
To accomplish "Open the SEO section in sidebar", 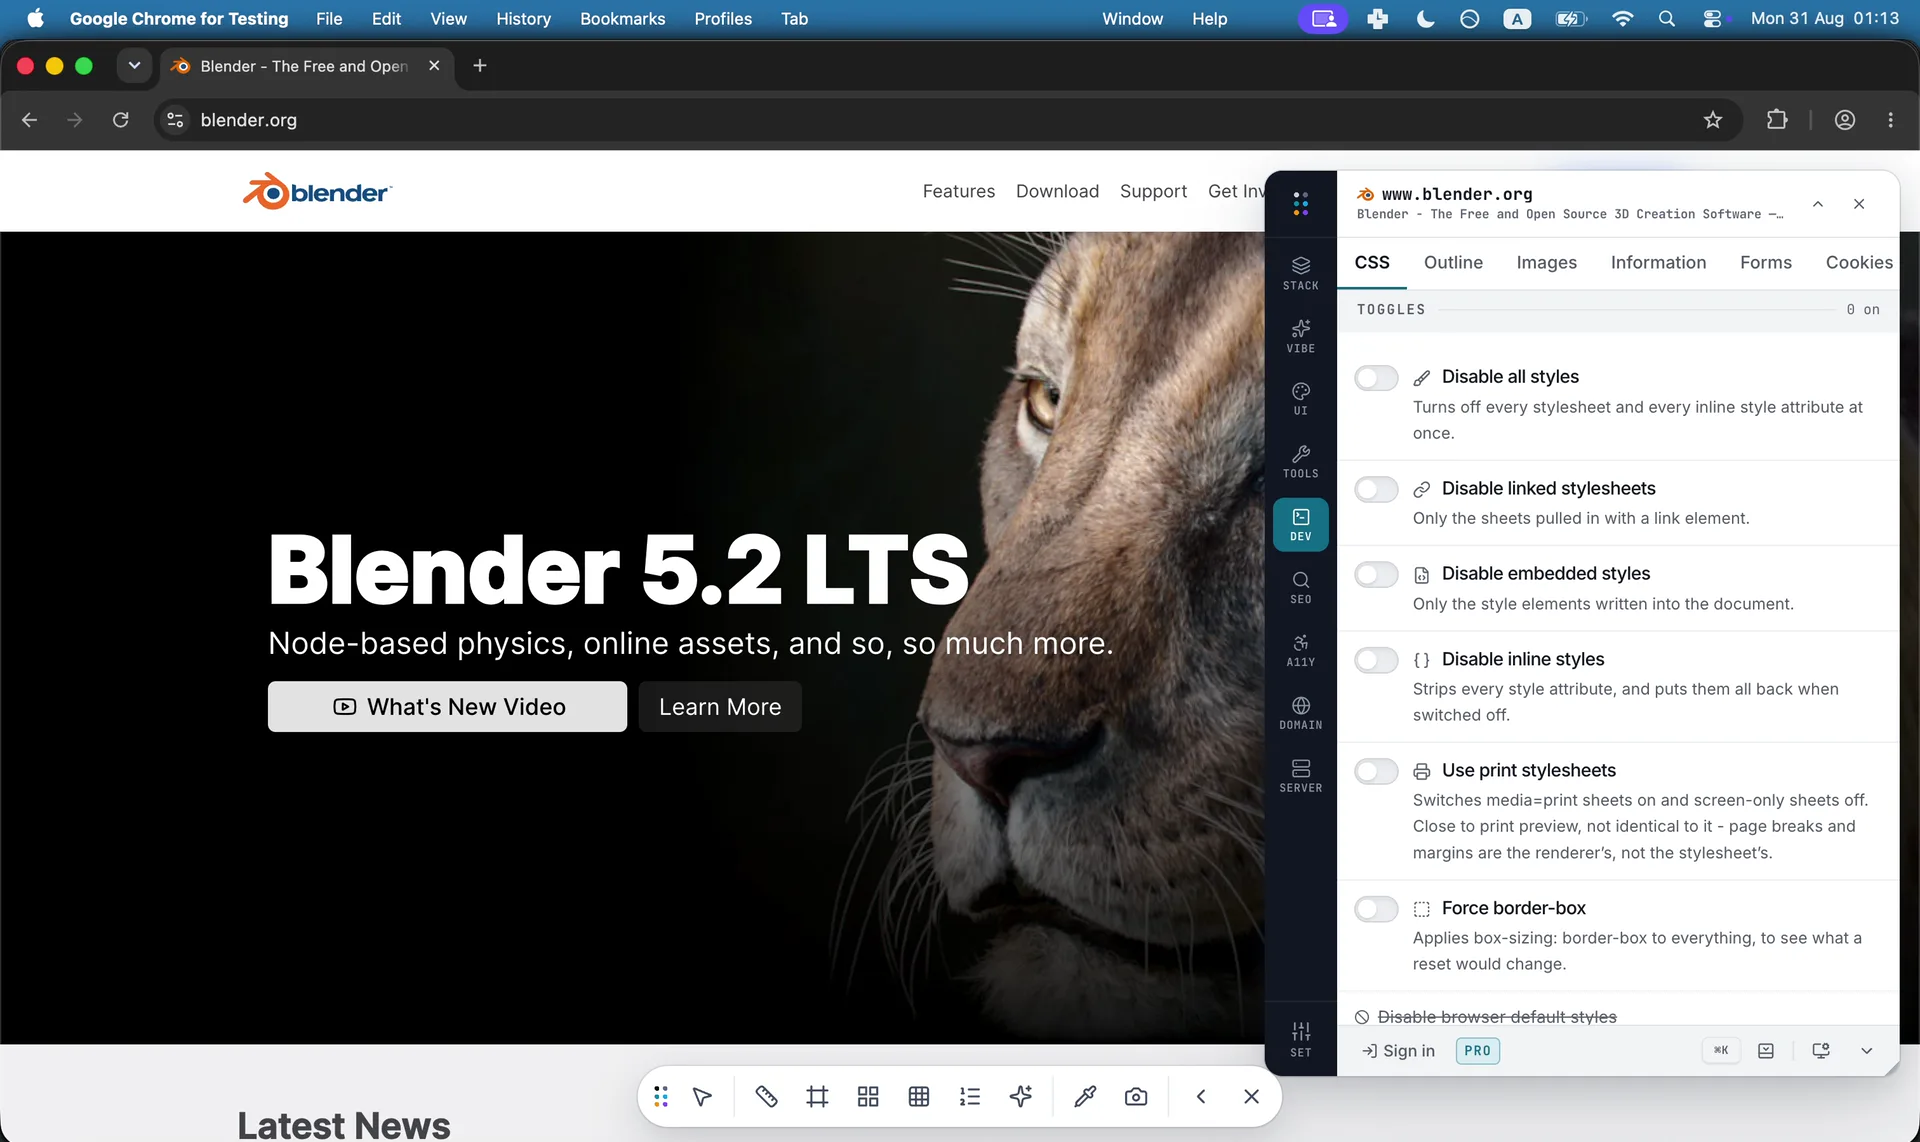I will pos(1300,588).
